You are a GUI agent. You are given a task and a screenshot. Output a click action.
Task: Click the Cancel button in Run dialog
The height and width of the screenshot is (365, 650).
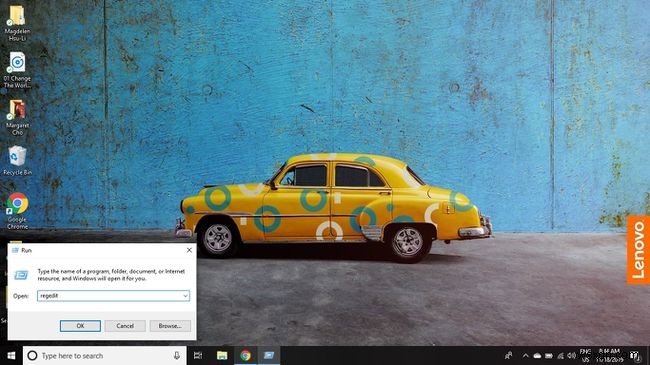pyautogui.click(x=125, y=326)
